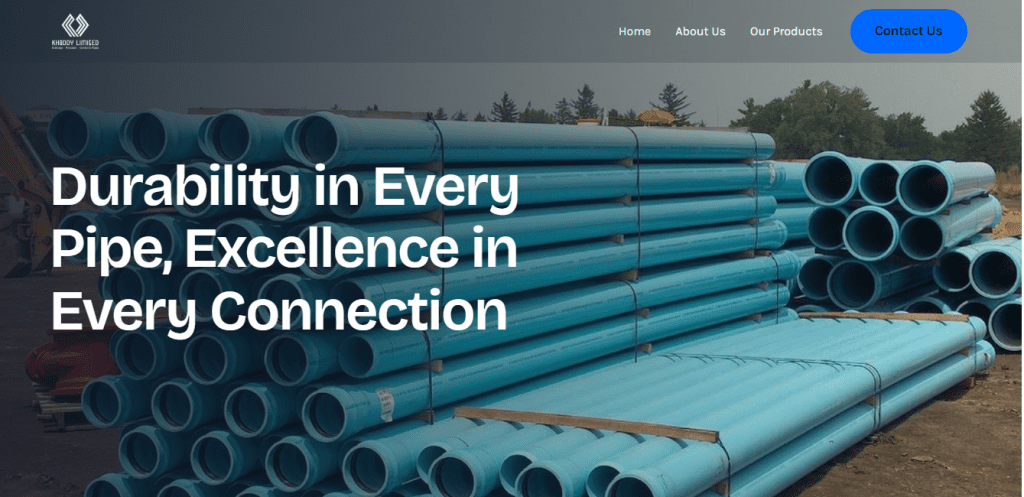The image size is (1024, 497).
Task: Click the "Every Connection" headline line
Action: tap(280, 311)
